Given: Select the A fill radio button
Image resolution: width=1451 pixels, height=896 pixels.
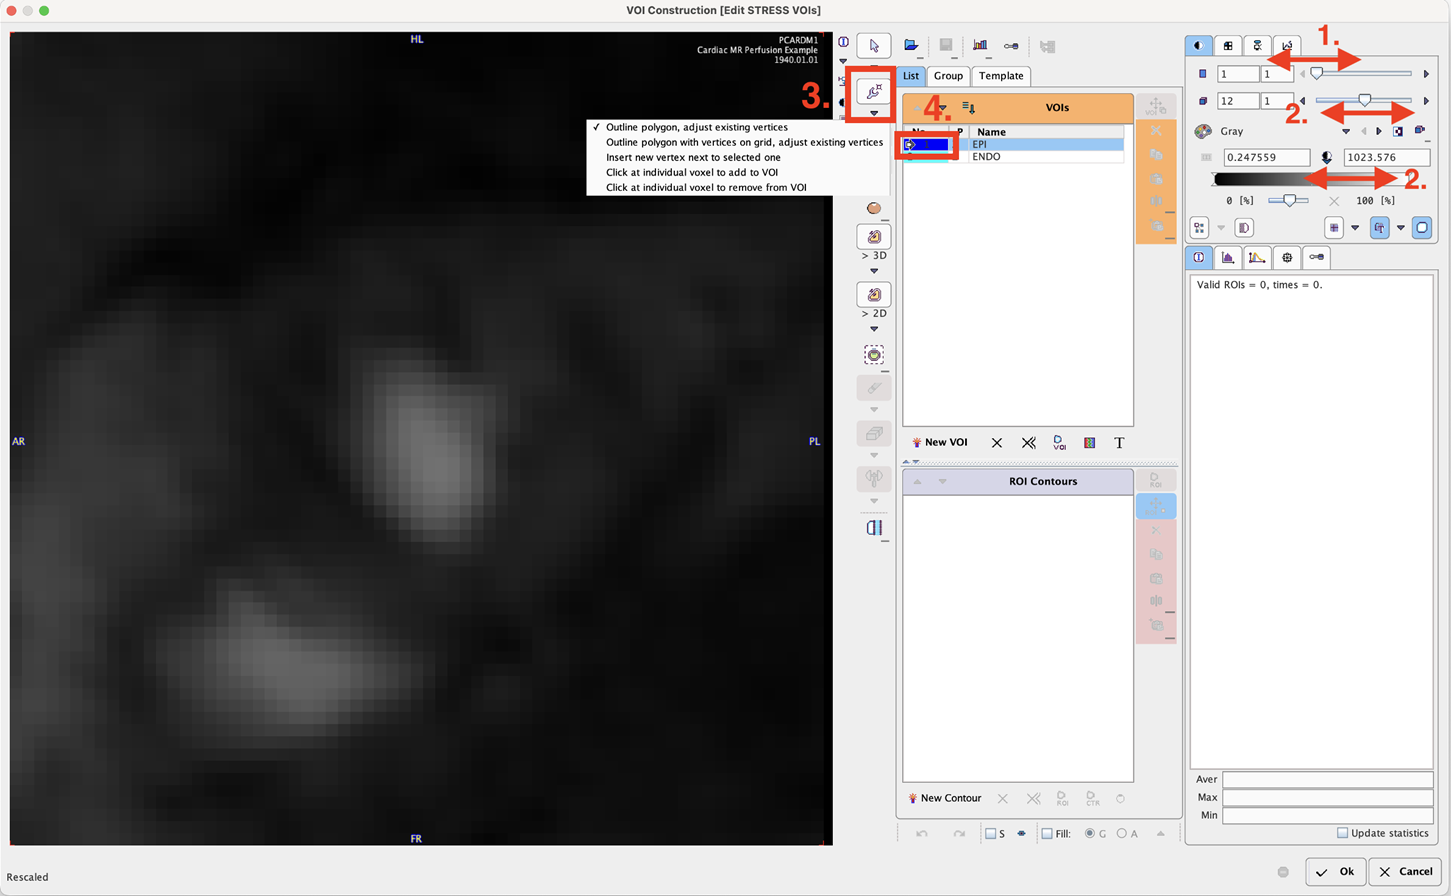Looking at the screenshot, I should pyautogui.click(x=1122, y=833).
